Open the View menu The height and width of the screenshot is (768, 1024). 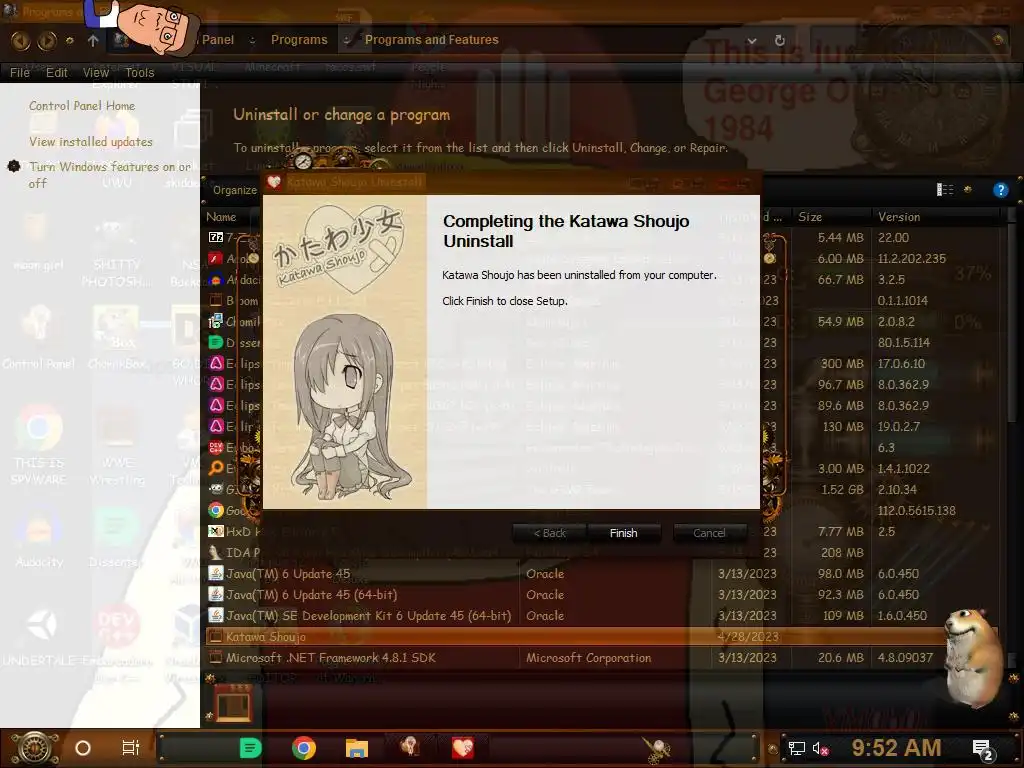95,72
